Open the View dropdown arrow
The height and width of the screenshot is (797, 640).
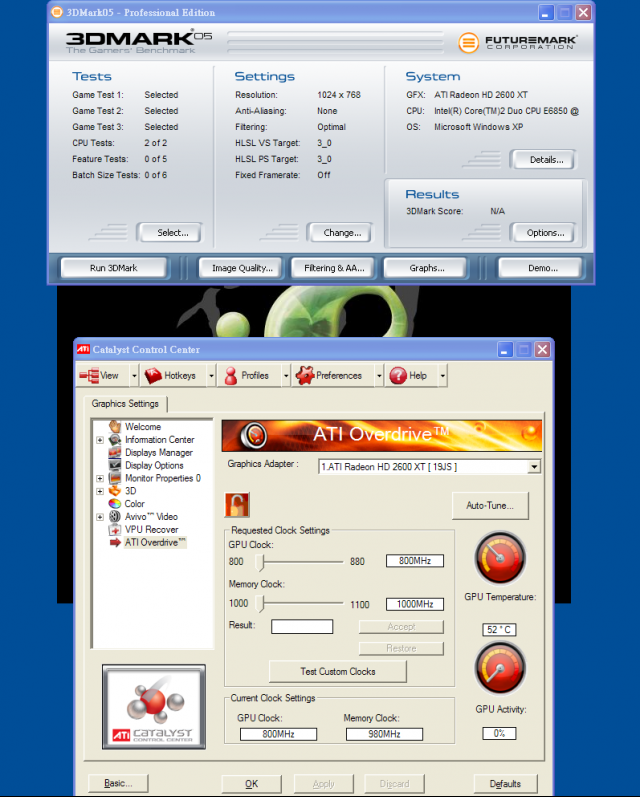point(134,376)
